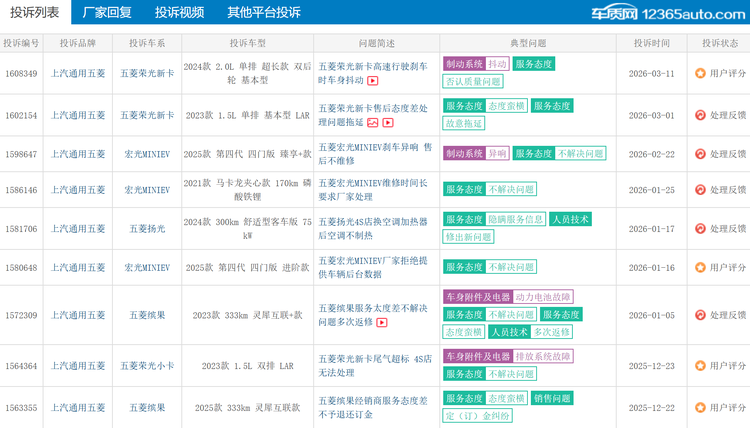Play video icon in complaint 1608349 row
This screenshot has height=428, width=750.
pyautogui.click(x=373, y=81)
